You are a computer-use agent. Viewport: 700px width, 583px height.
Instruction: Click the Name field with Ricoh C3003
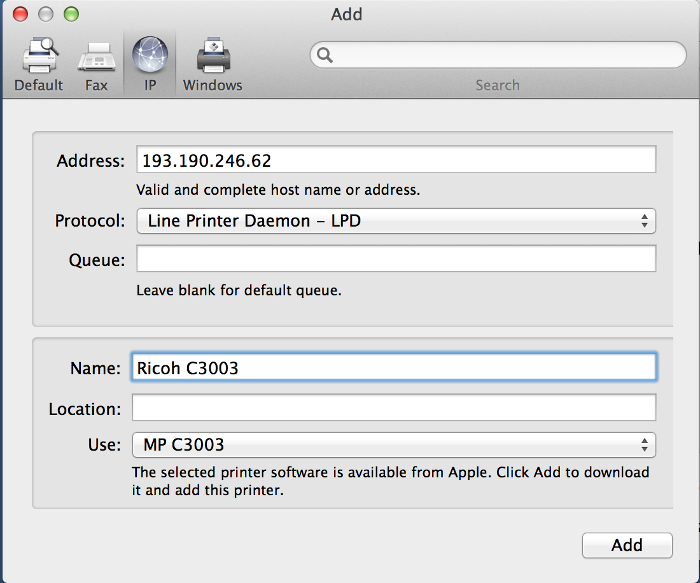pos(395,368)
